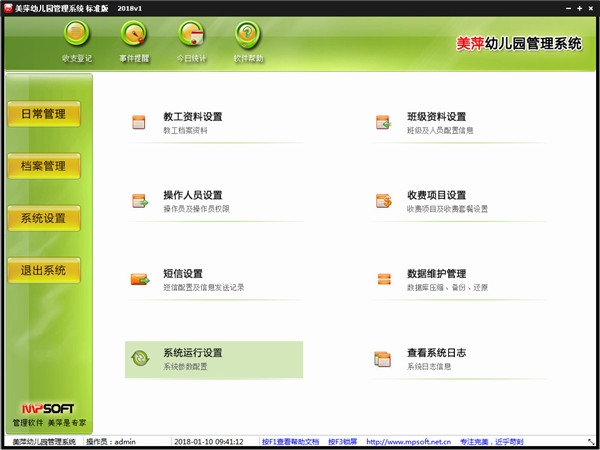This screenshot has height=450, width=600.
Task: Click the 今日统计 calendar icon
Action: [192, 35]
